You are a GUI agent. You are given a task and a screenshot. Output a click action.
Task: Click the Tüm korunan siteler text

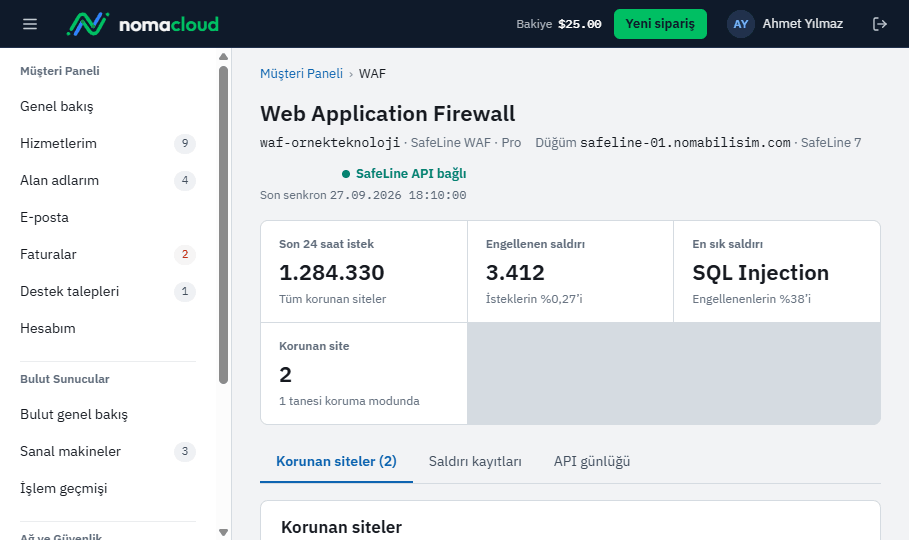tap(332, 299)
